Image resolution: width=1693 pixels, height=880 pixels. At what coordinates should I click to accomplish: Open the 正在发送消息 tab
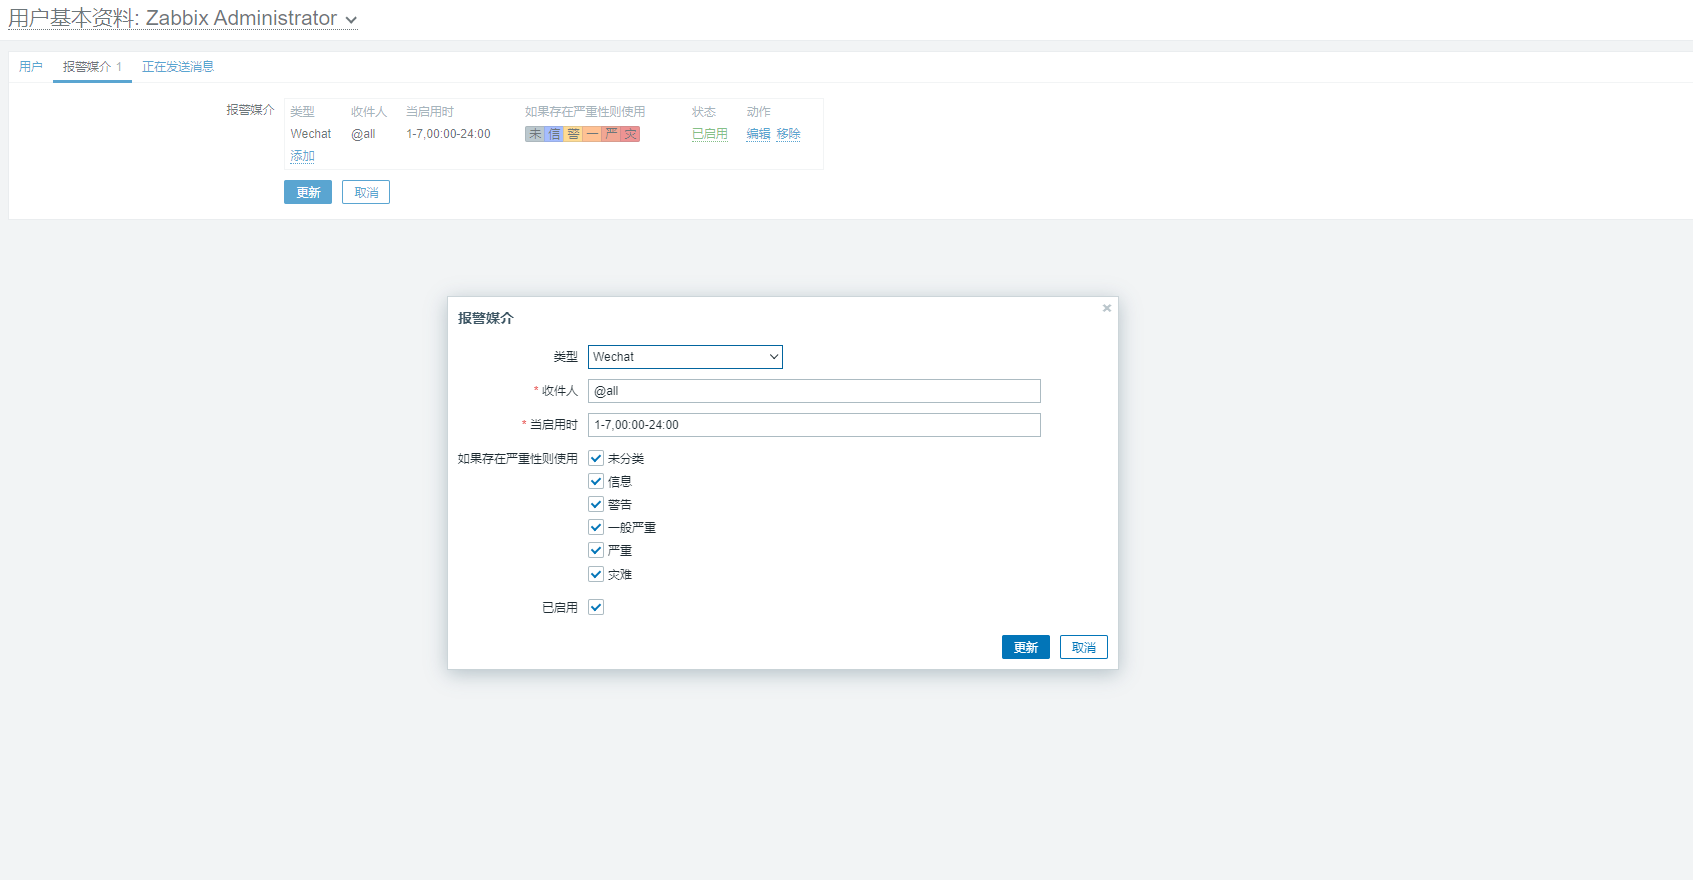178,67
